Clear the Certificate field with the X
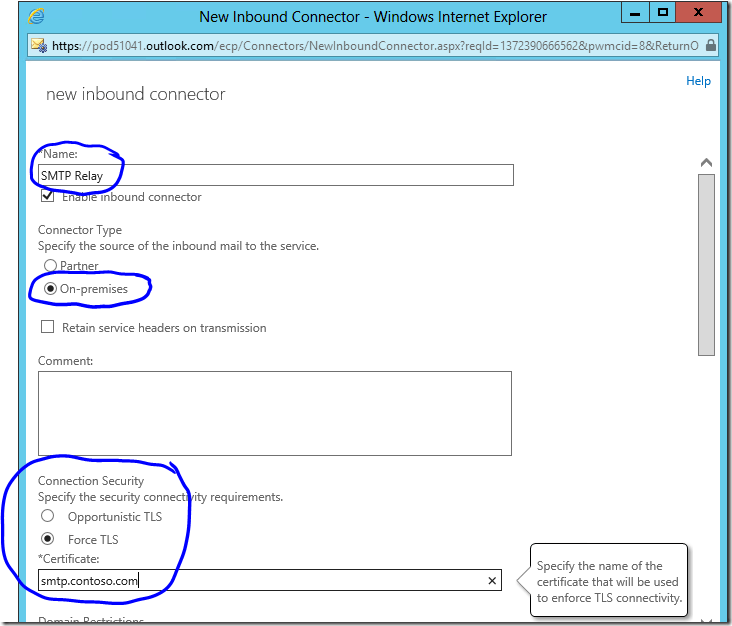The image size is (732, 626). [x=492, y=581]
